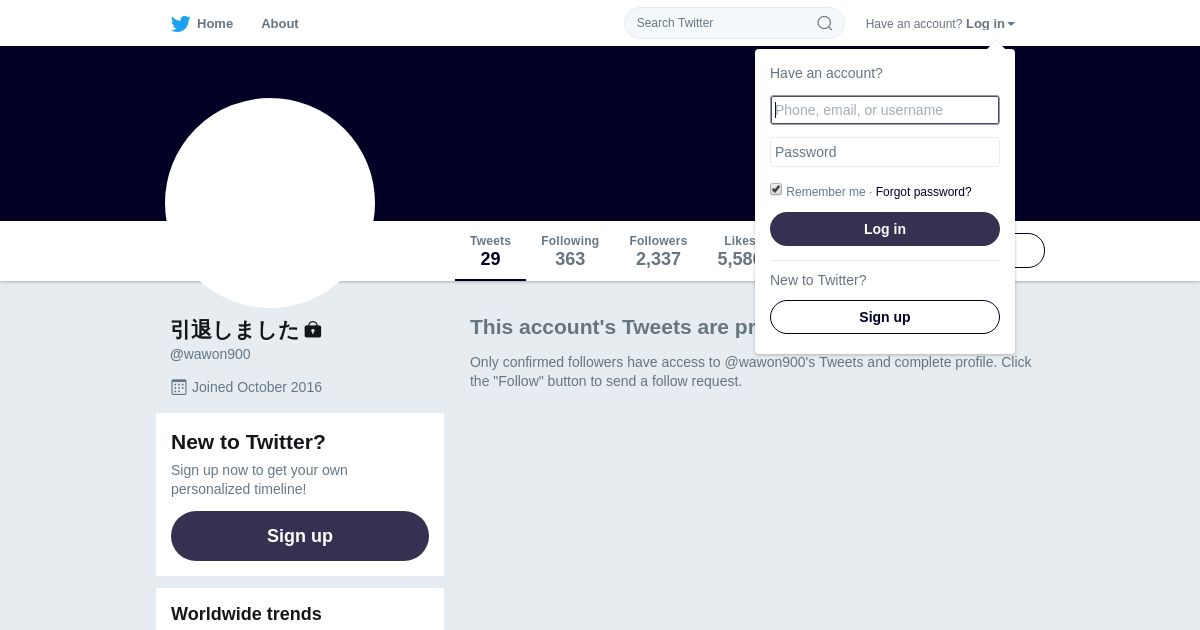Click the Search Twitter box
1200x630 pixels.
[x=720, y=23]
